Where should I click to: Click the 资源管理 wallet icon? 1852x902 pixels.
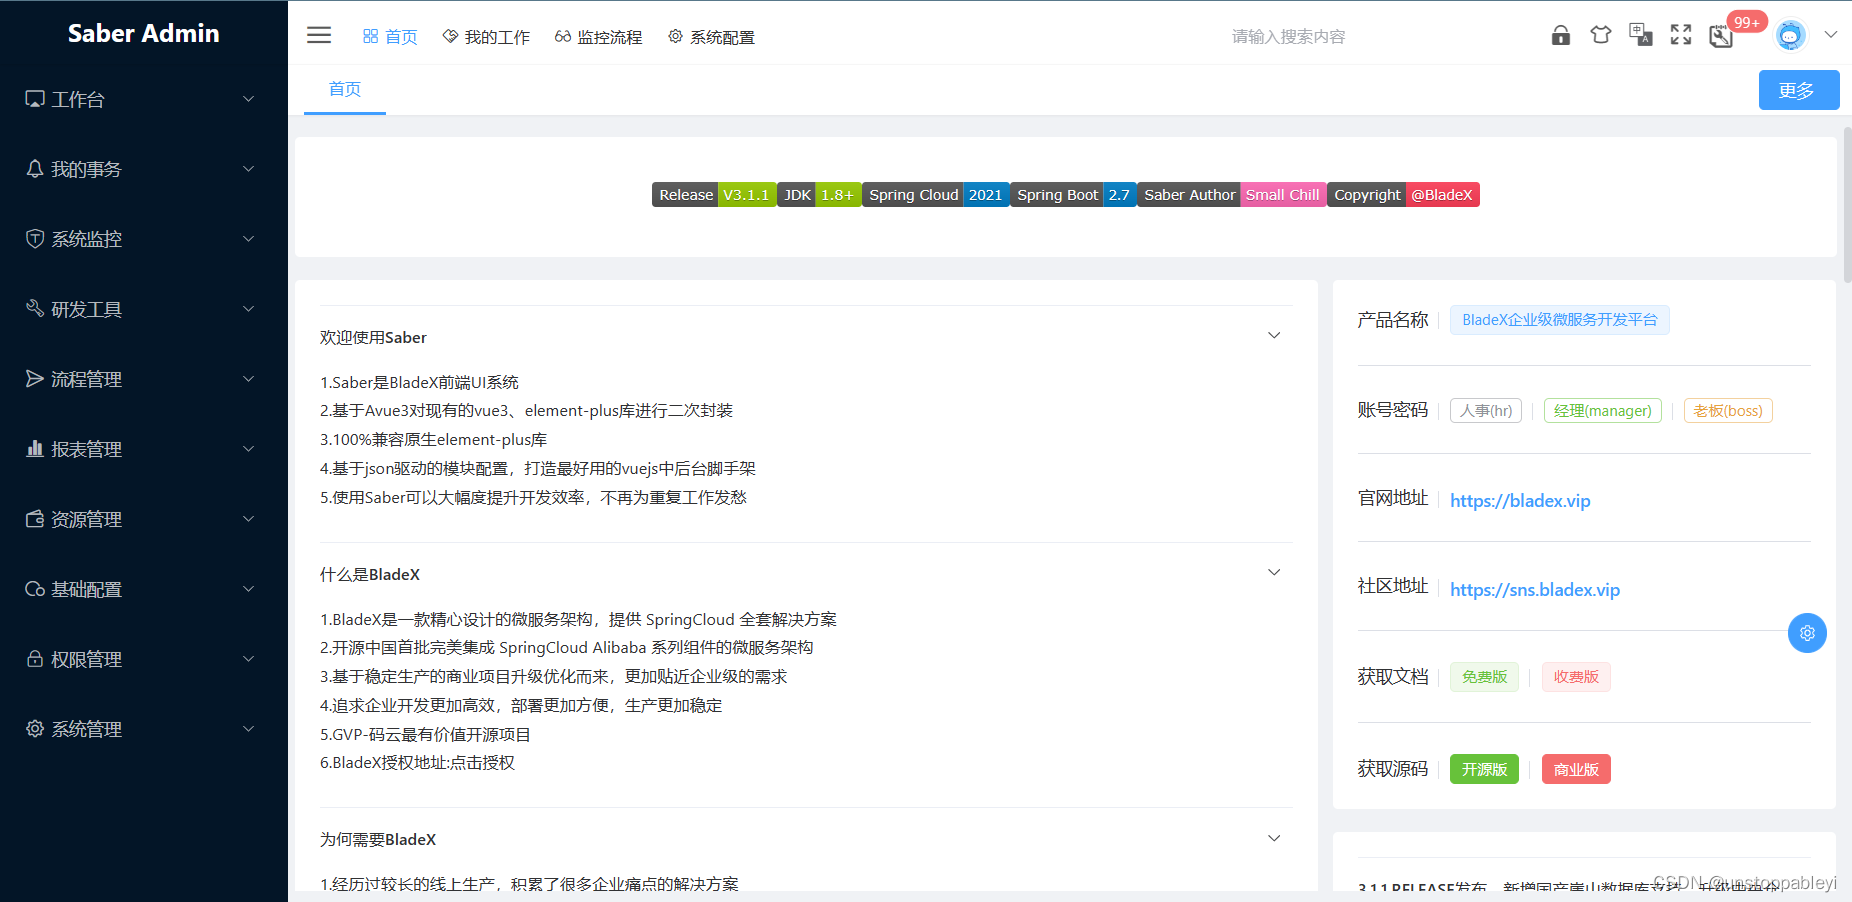[35, 519]
